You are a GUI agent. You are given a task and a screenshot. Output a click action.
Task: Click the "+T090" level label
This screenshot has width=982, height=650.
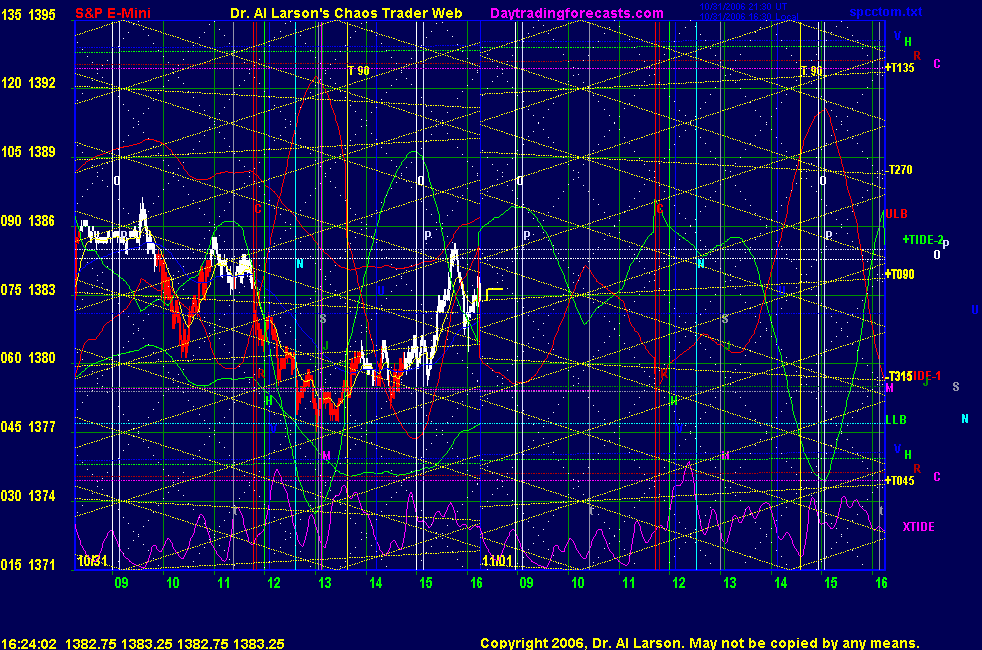click(x=900, y=274)
